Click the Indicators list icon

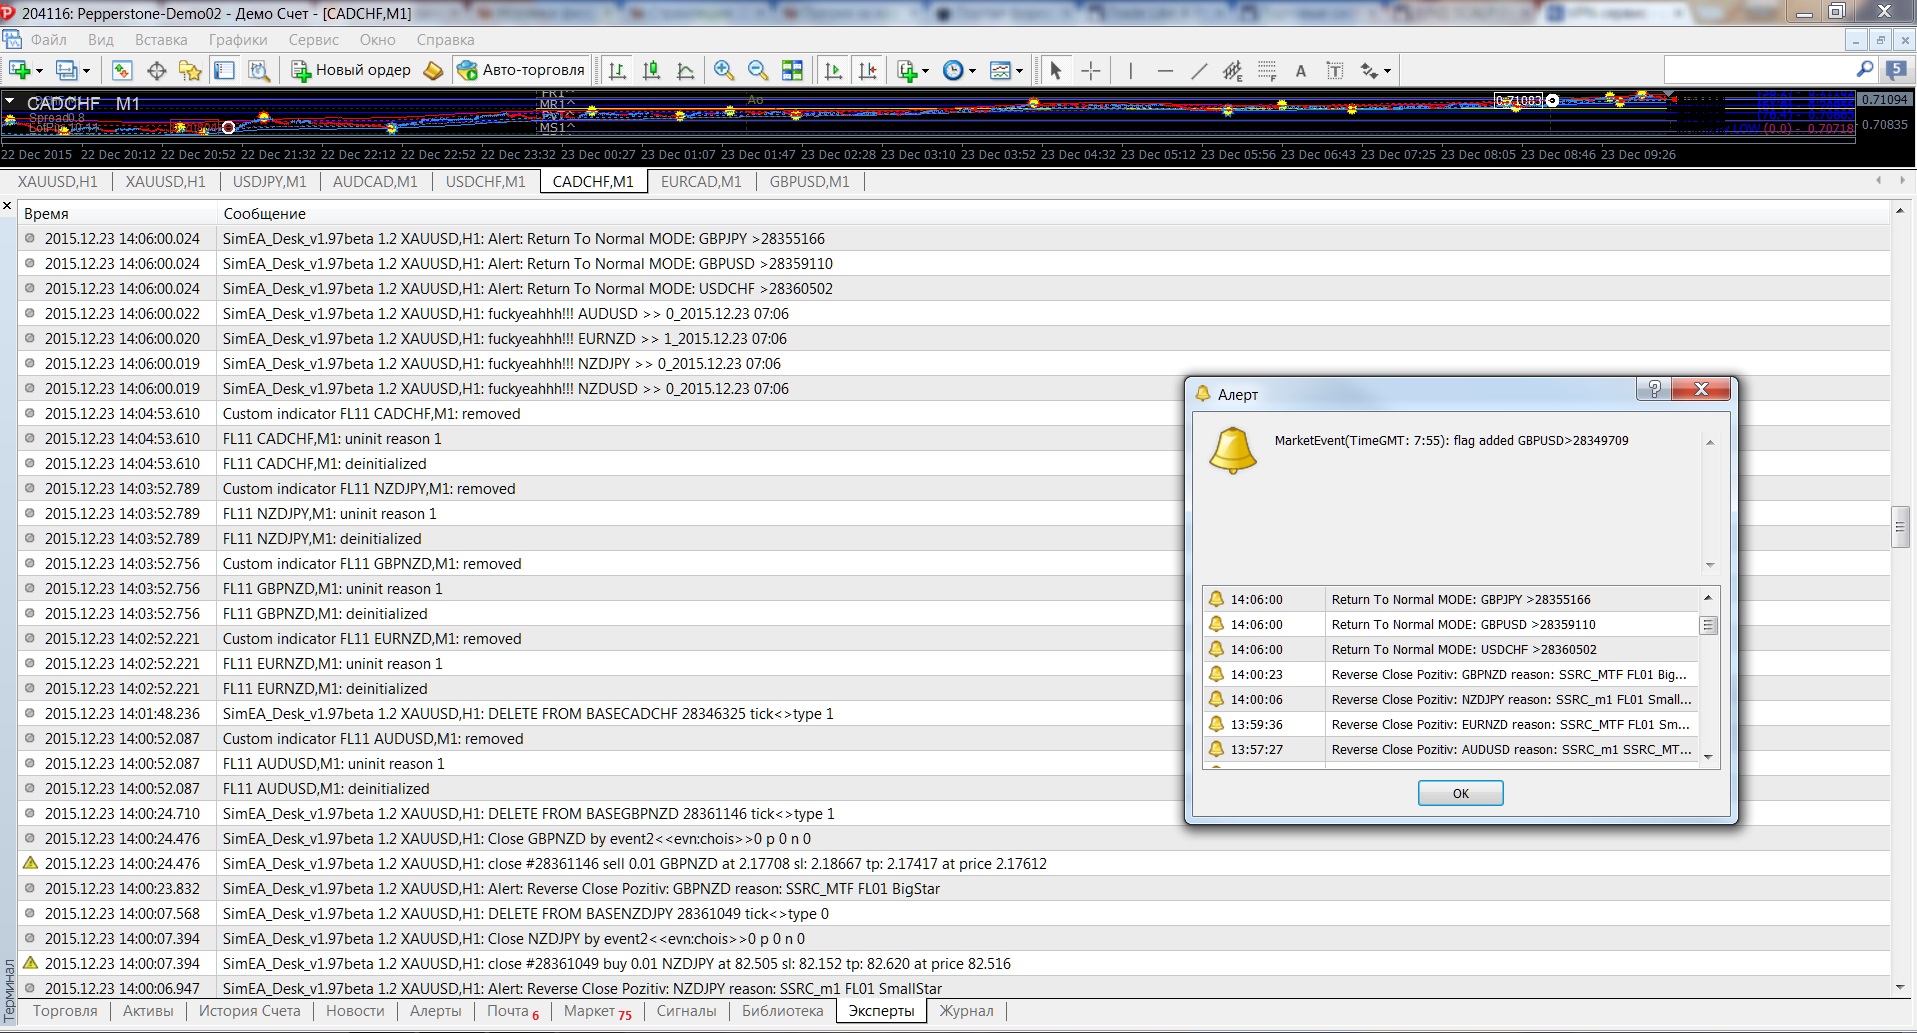907,70
